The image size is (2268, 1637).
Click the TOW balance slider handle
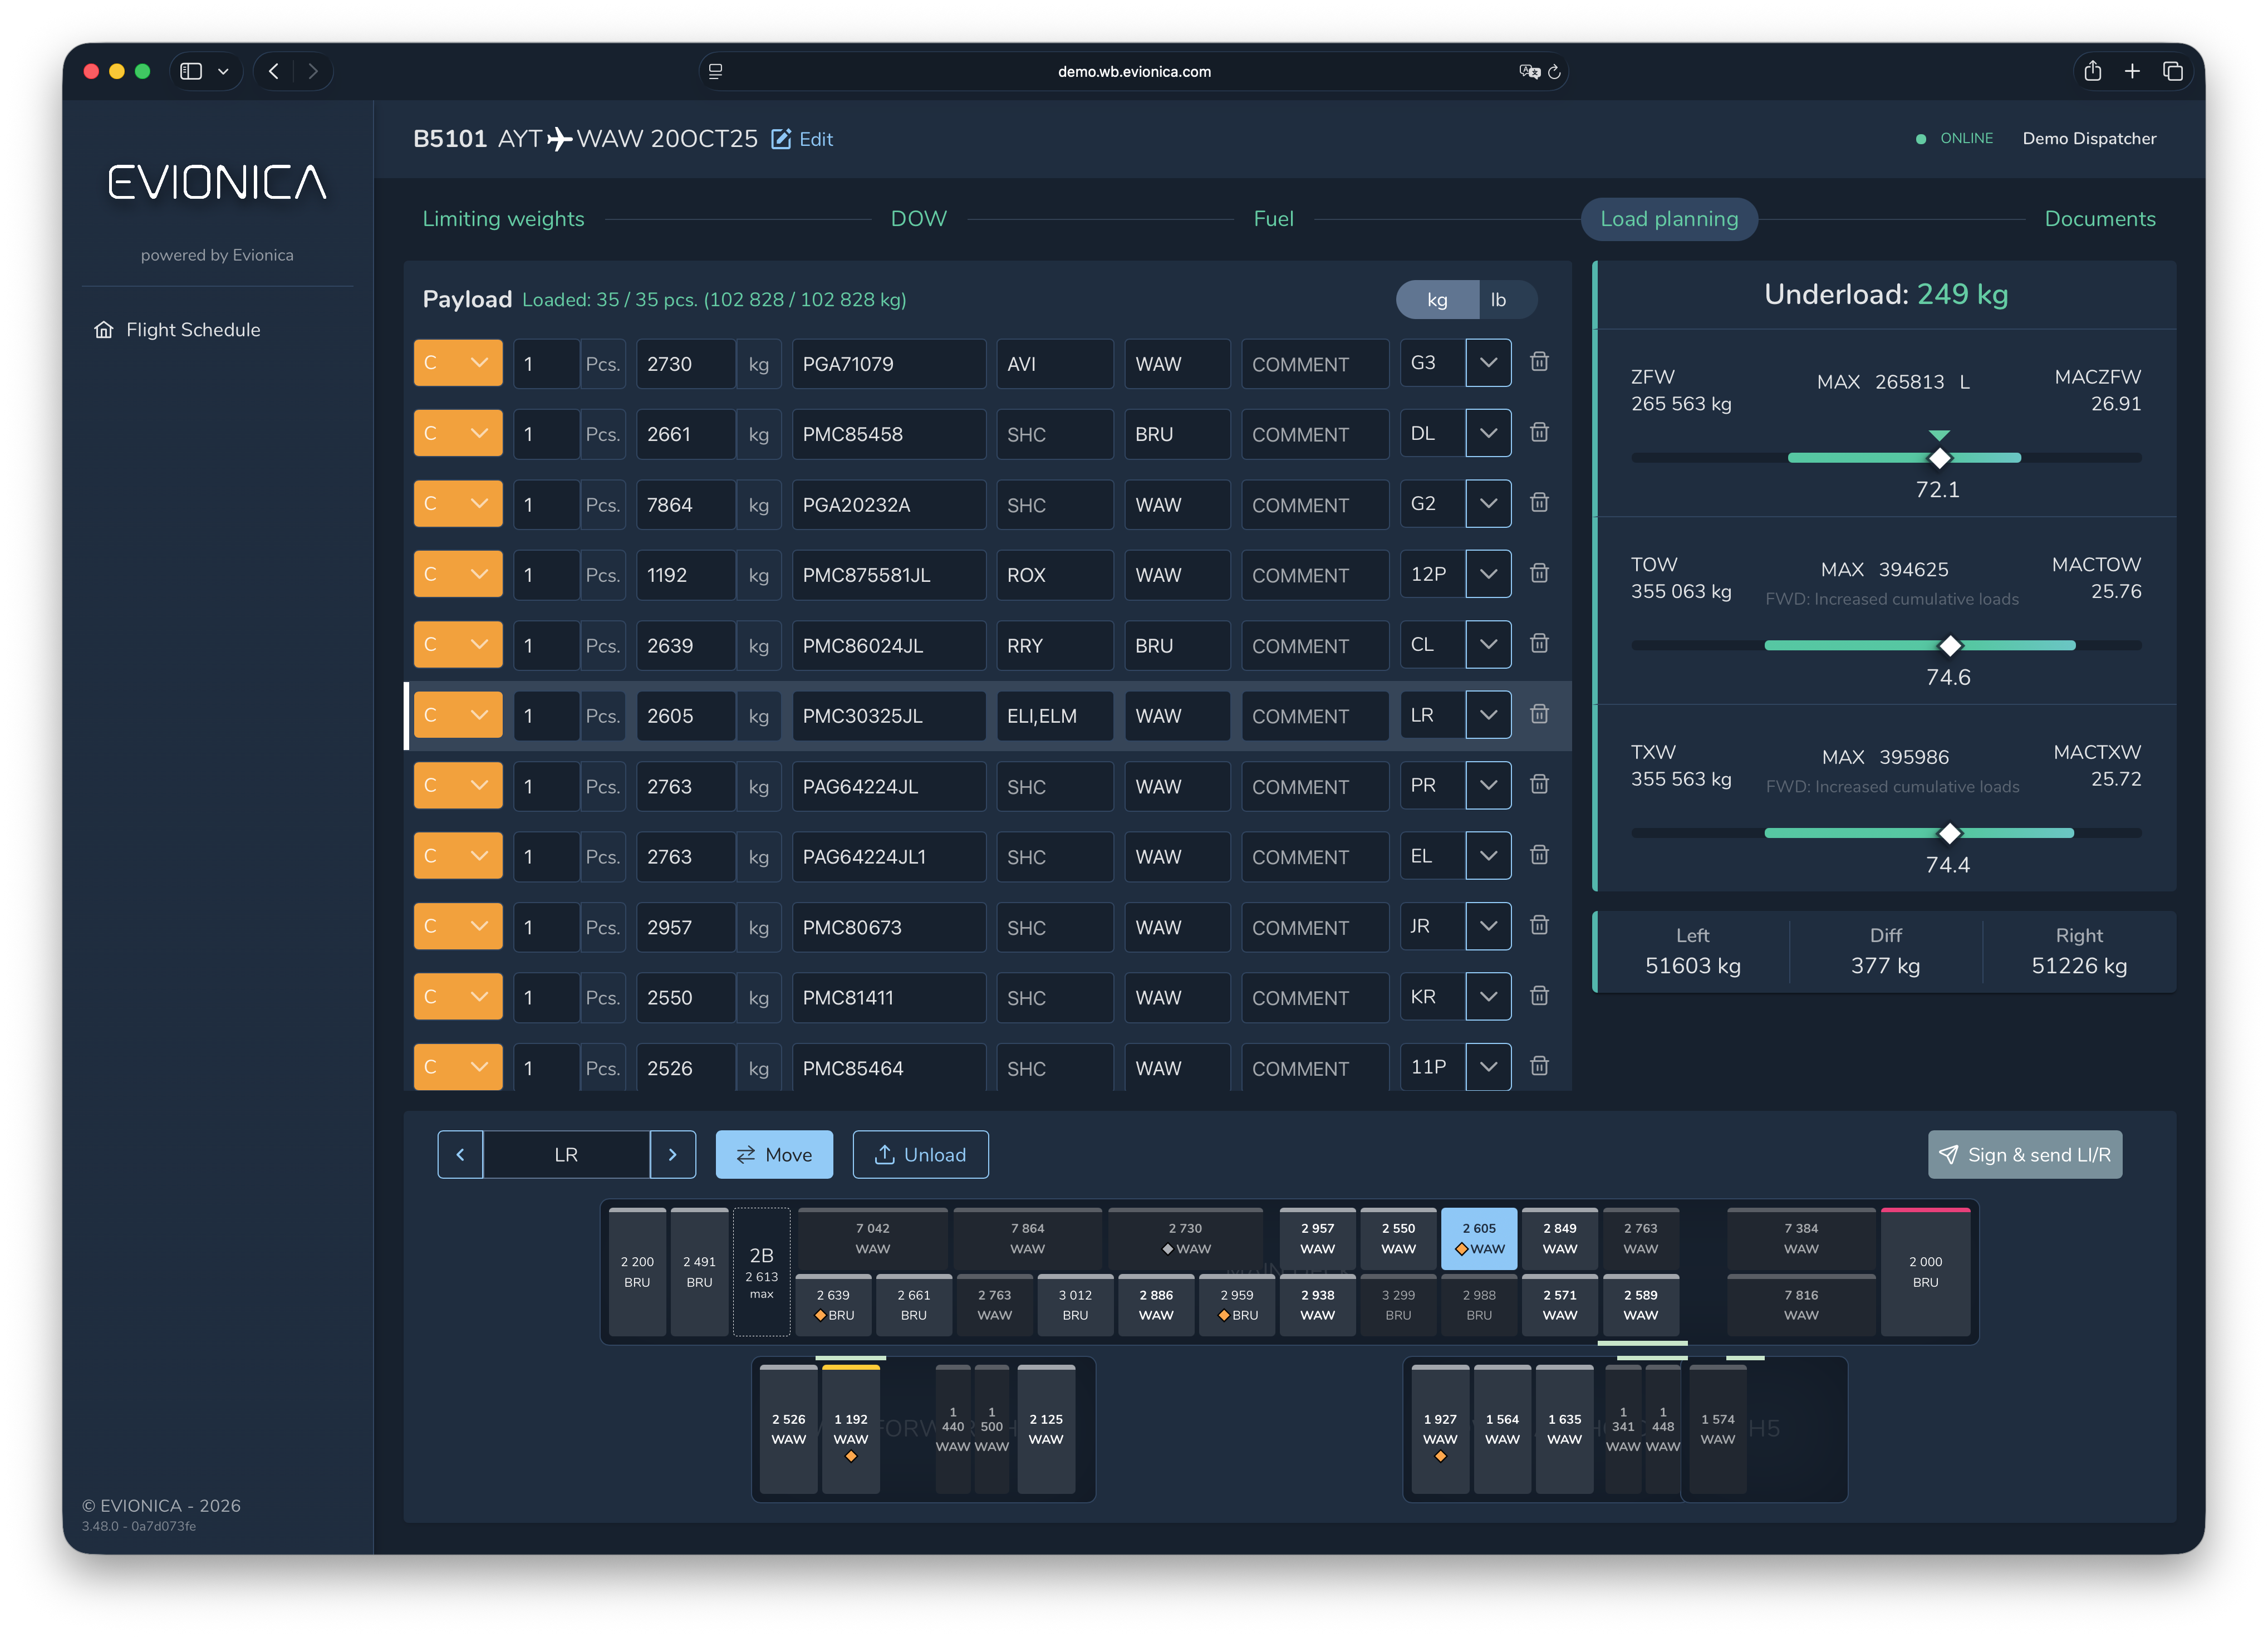click(x=1950, y=645)
